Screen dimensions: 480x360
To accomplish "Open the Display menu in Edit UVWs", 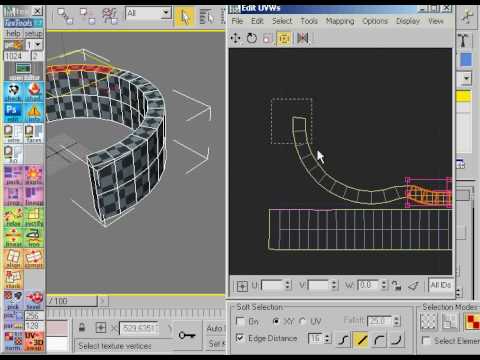I will (x=408, y=21).
